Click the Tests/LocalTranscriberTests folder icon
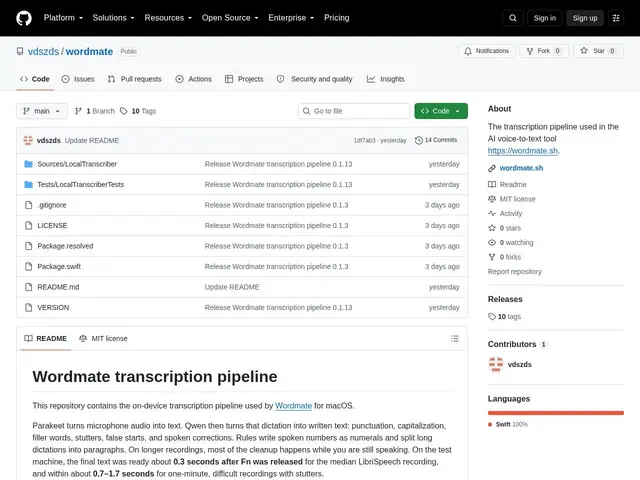Viewport: 640px width, 480px height. [x=28, y=184]
